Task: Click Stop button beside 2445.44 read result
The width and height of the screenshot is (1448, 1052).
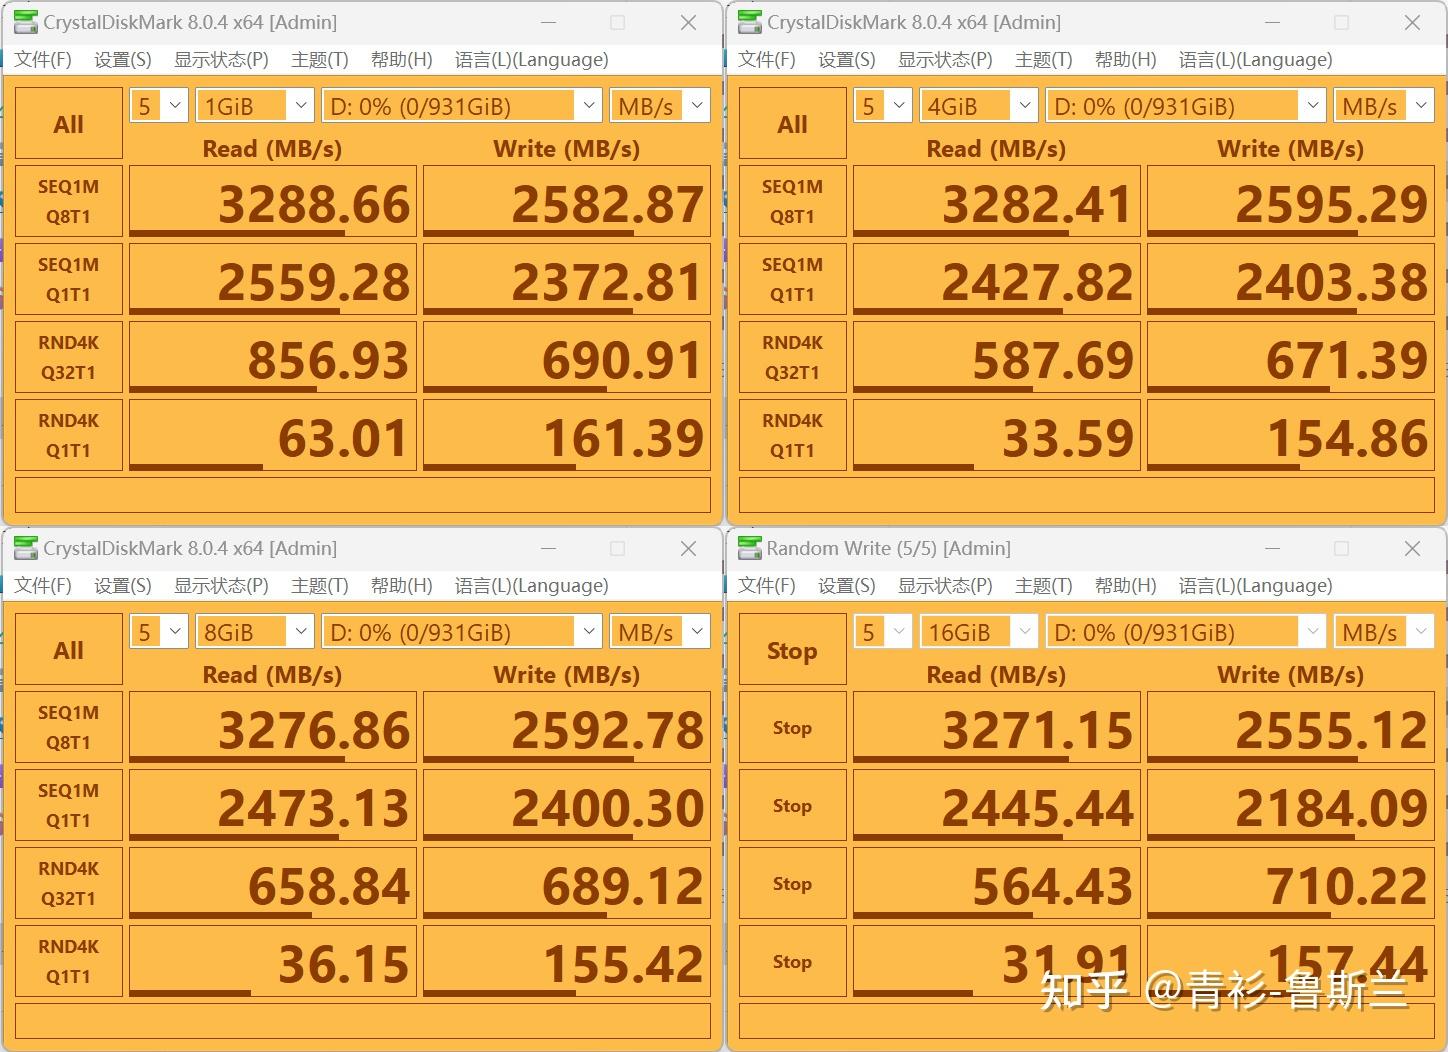Action: point(793,806)
